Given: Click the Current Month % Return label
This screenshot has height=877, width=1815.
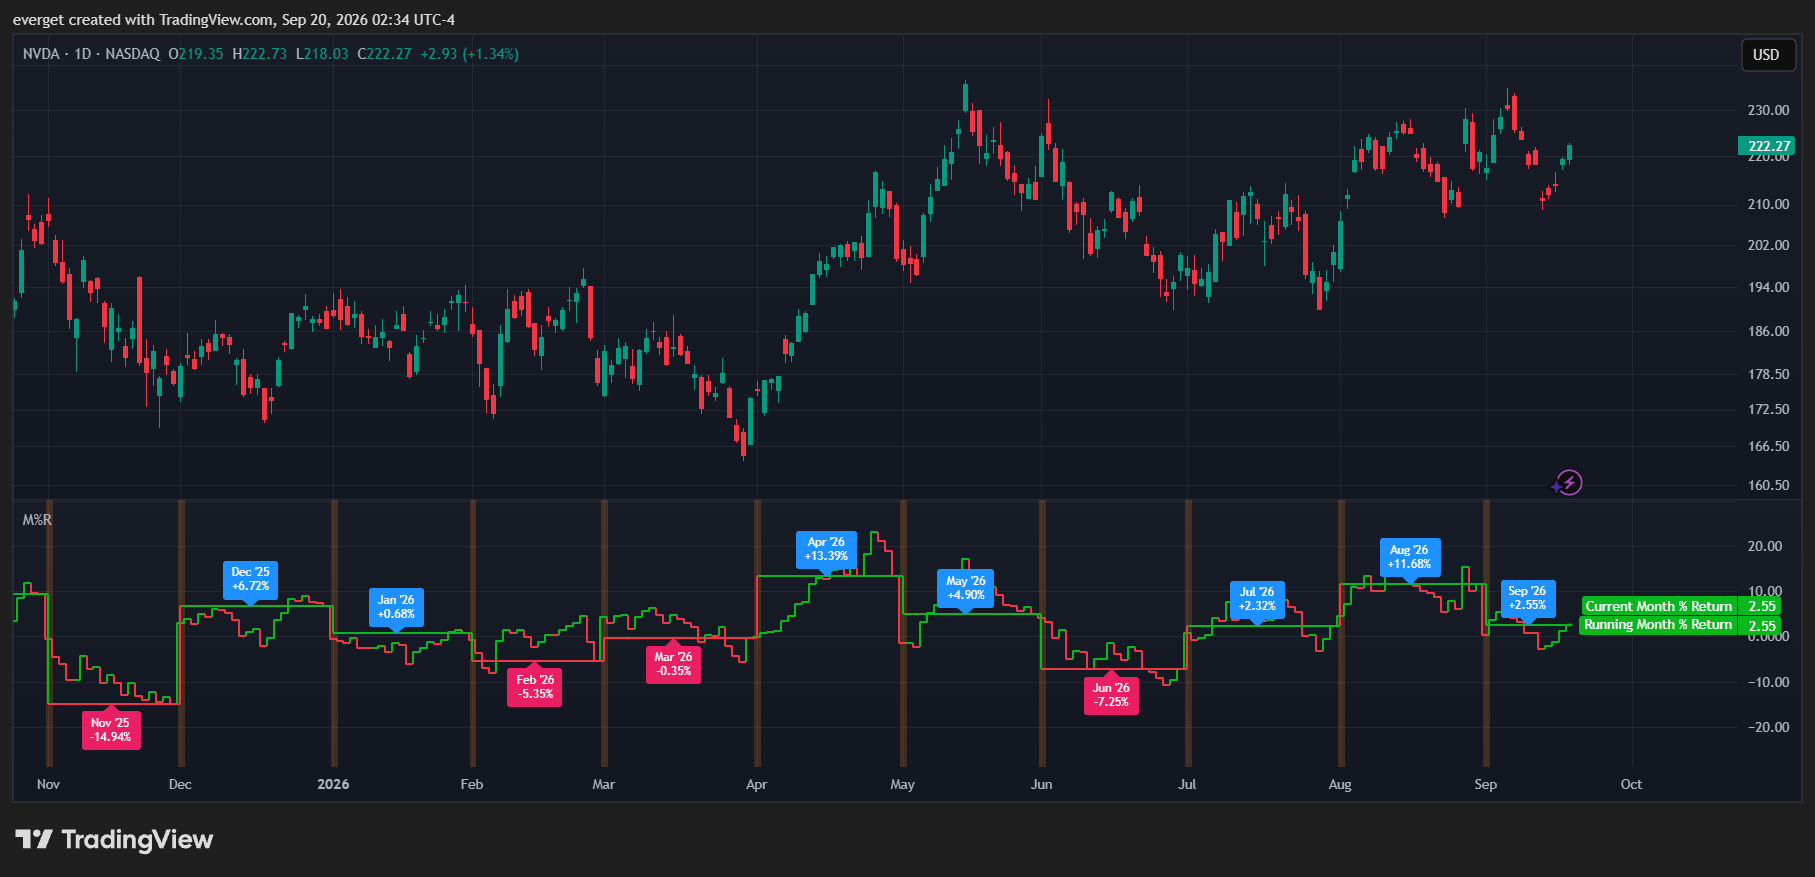Looking at the screenshot, I should [1658, 606].
